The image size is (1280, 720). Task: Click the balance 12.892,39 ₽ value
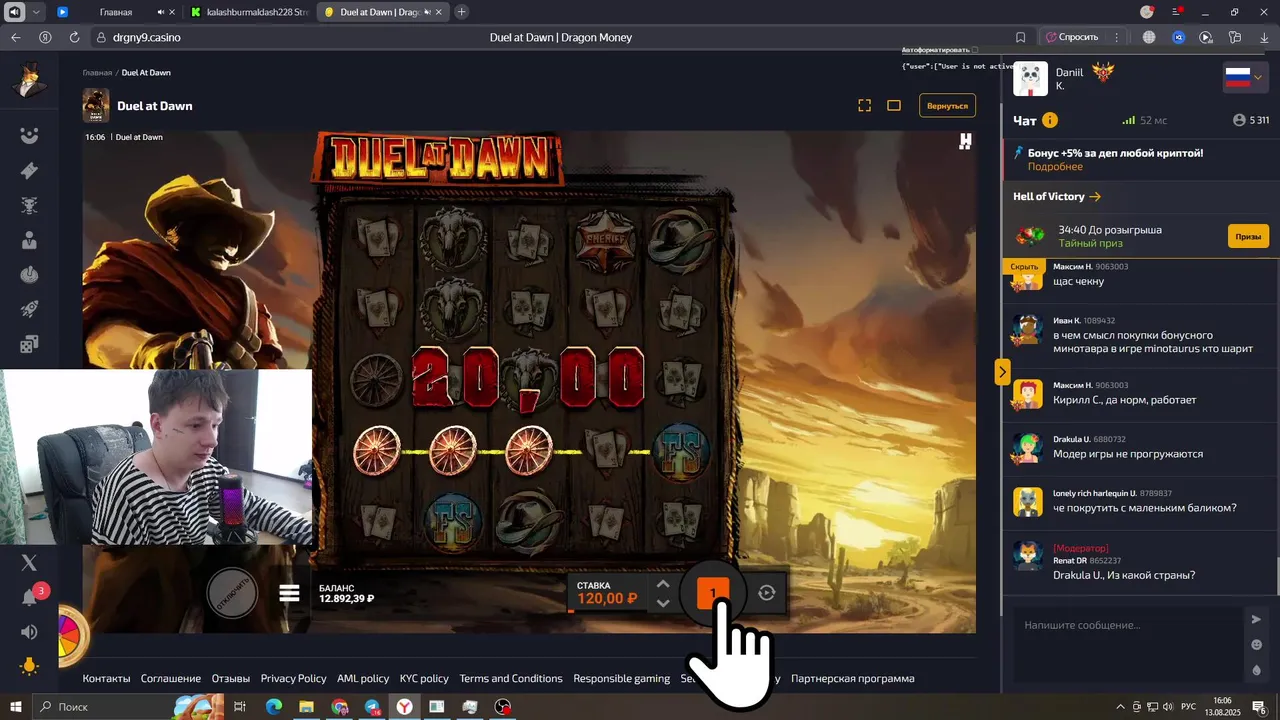[x=347, y=599]
